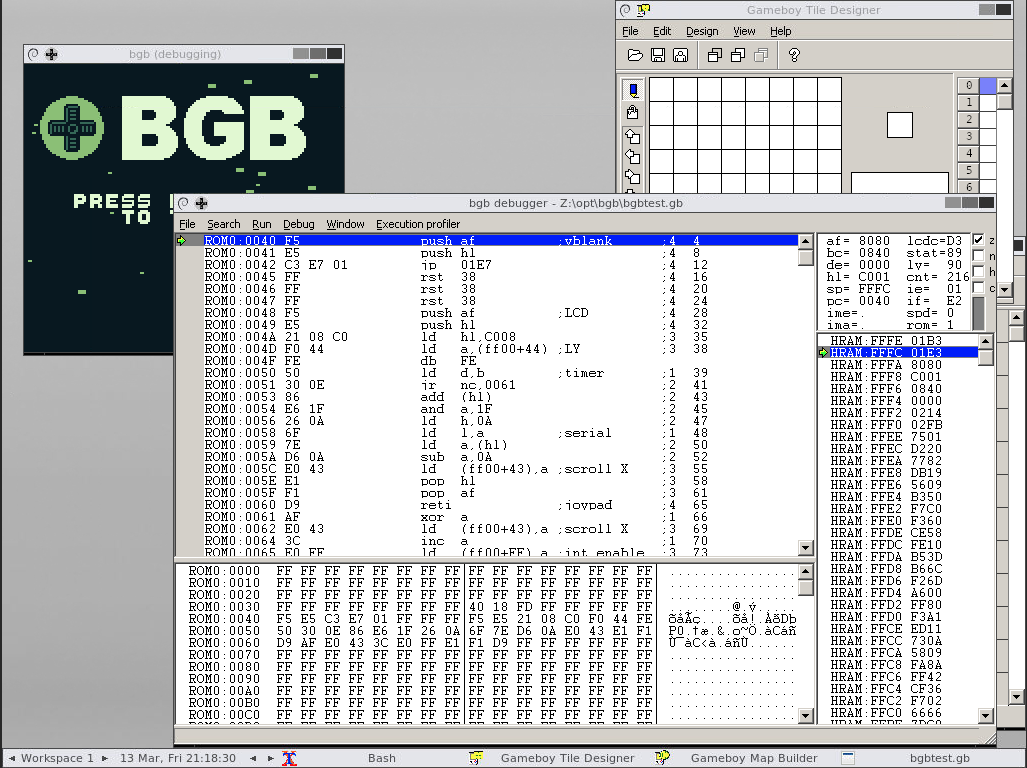Toggle the n flag checkbox

point(978,255)
